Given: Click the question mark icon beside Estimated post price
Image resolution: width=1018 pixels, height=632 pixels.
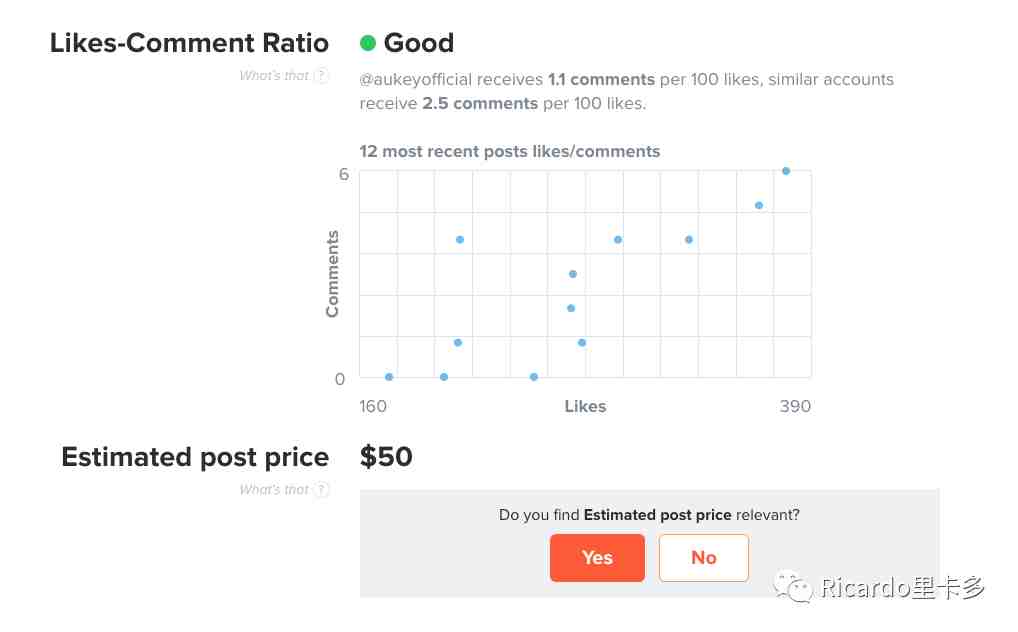Looking at the screenshot, I should tap(321, 489).
